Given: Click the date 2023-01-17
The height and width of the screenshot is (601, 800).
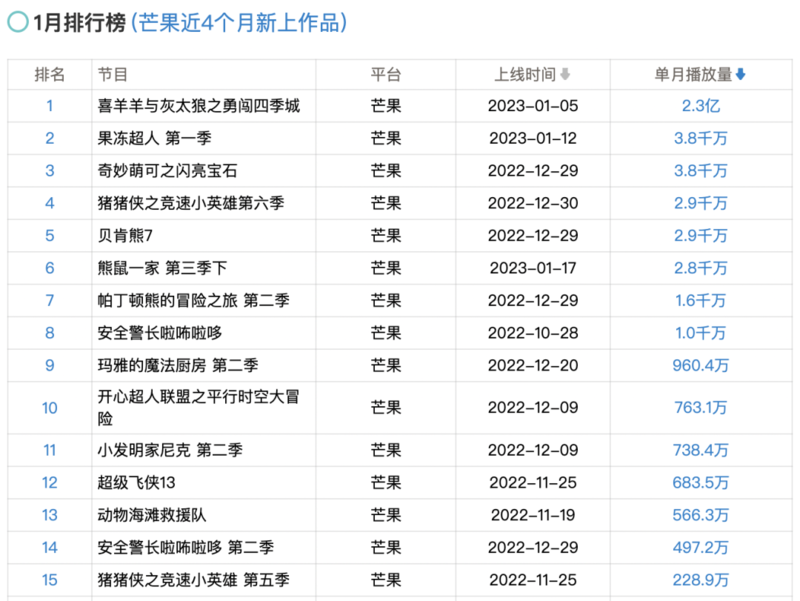Looking at the screenshot, I should (x=533, y=268).
